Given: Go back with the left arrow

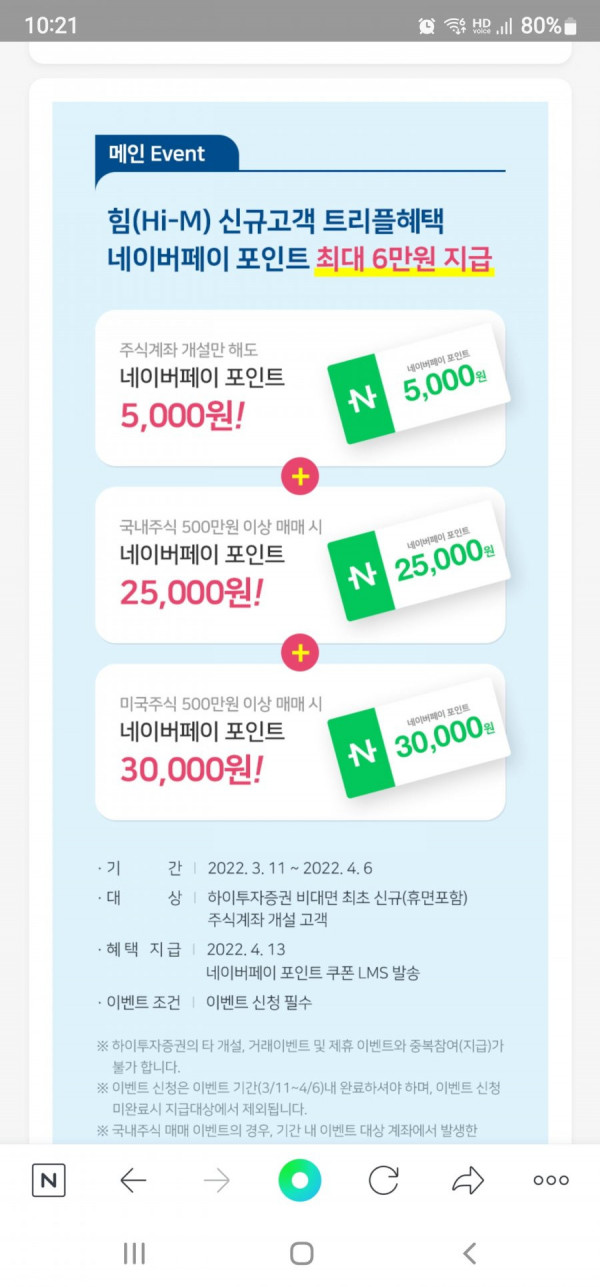Looking at the screenshot, I should (x=133, y=1180).
